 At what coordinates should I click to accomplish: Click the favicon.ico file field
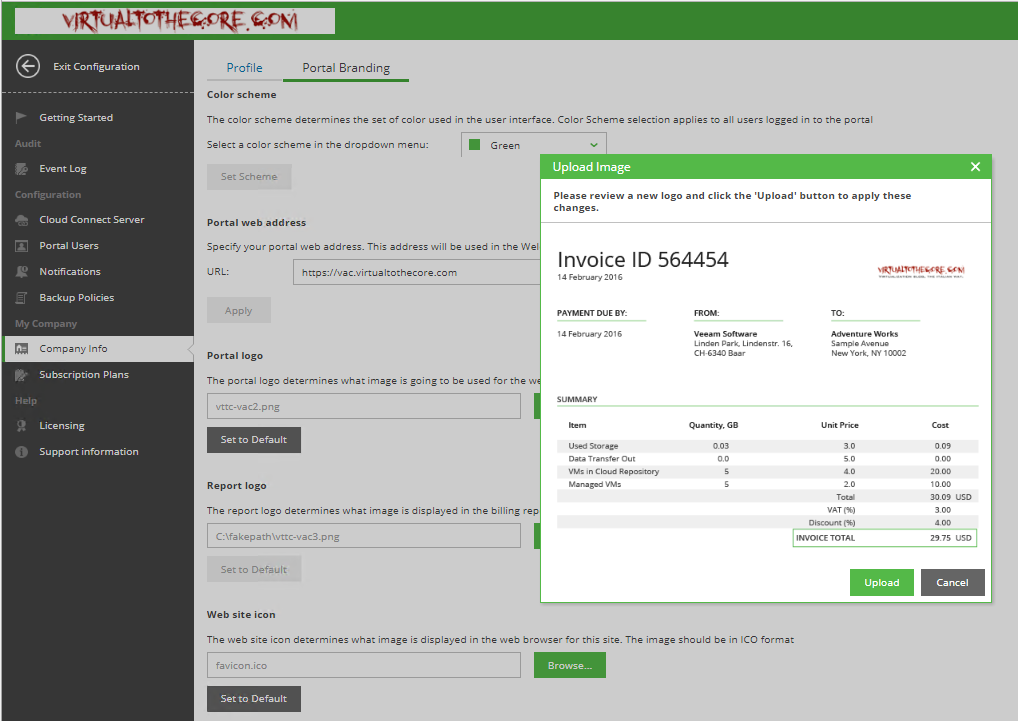364,666
